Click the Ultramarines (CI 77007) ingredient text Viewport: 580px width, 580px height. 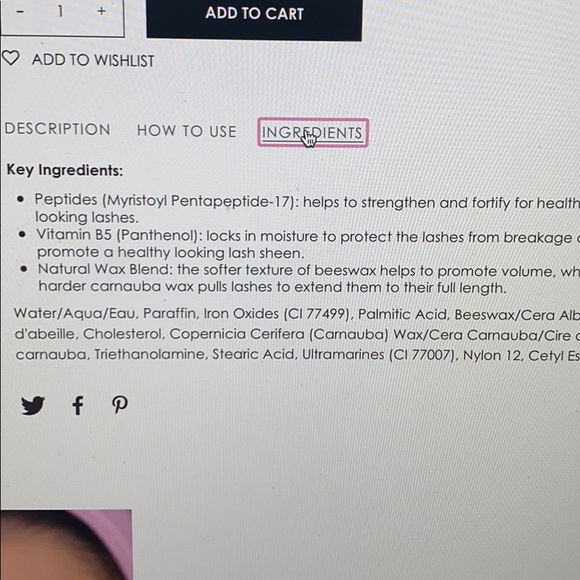[x=380, y=355]
